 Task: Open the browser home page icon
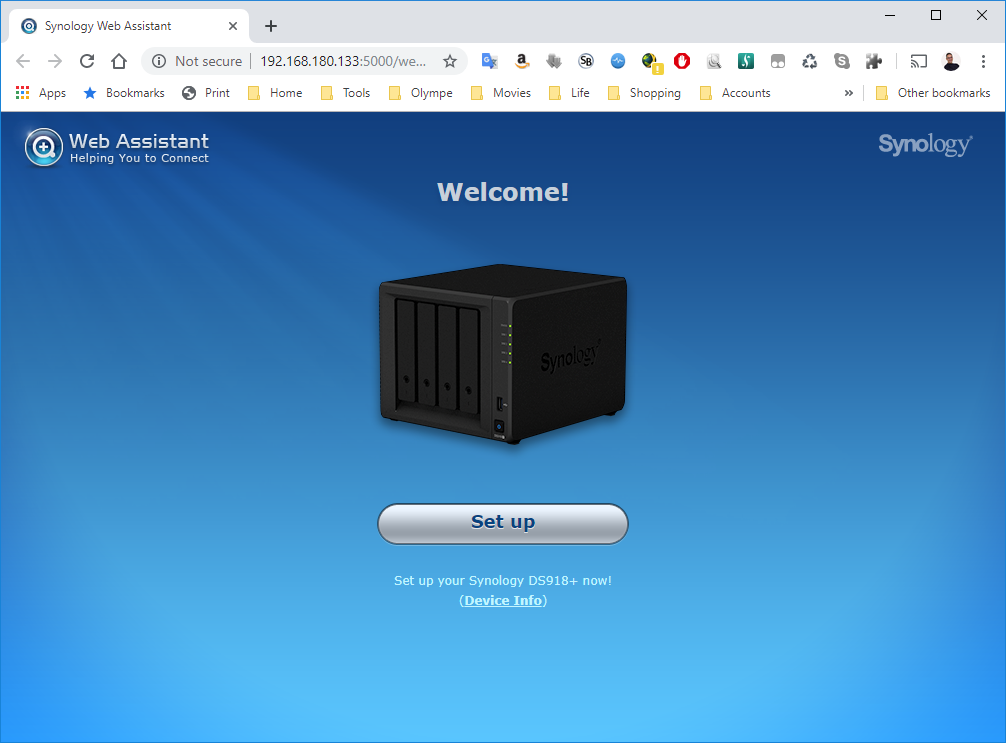click(119, 61)
